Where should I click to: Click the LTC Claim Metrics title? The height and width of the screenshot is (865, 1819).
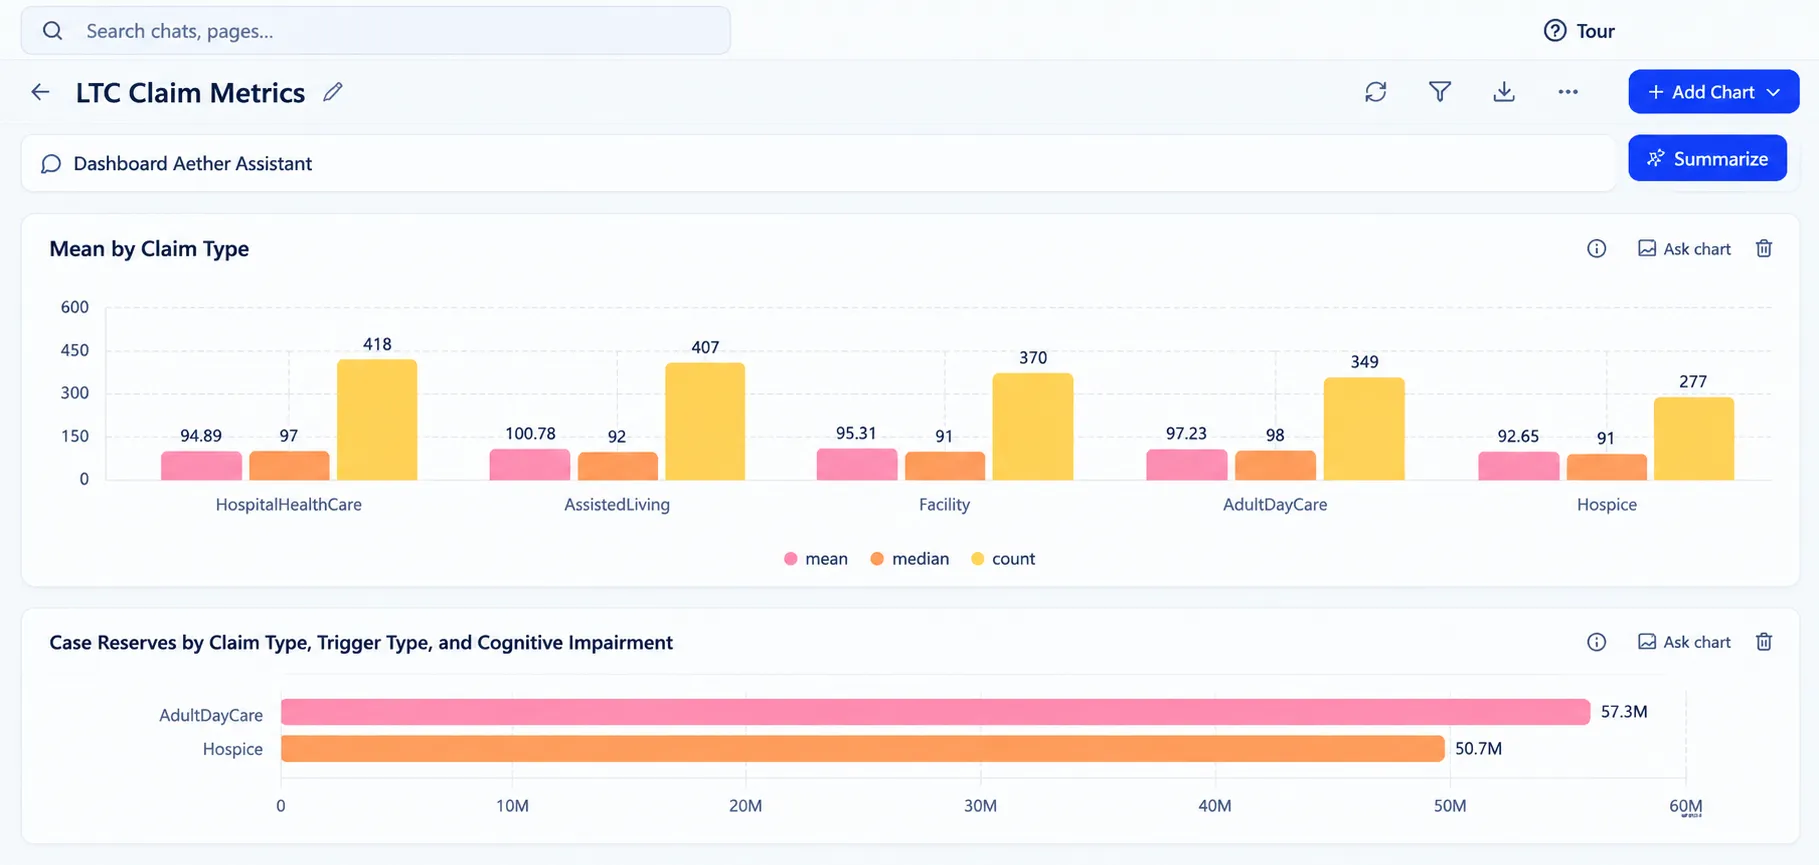190,93
